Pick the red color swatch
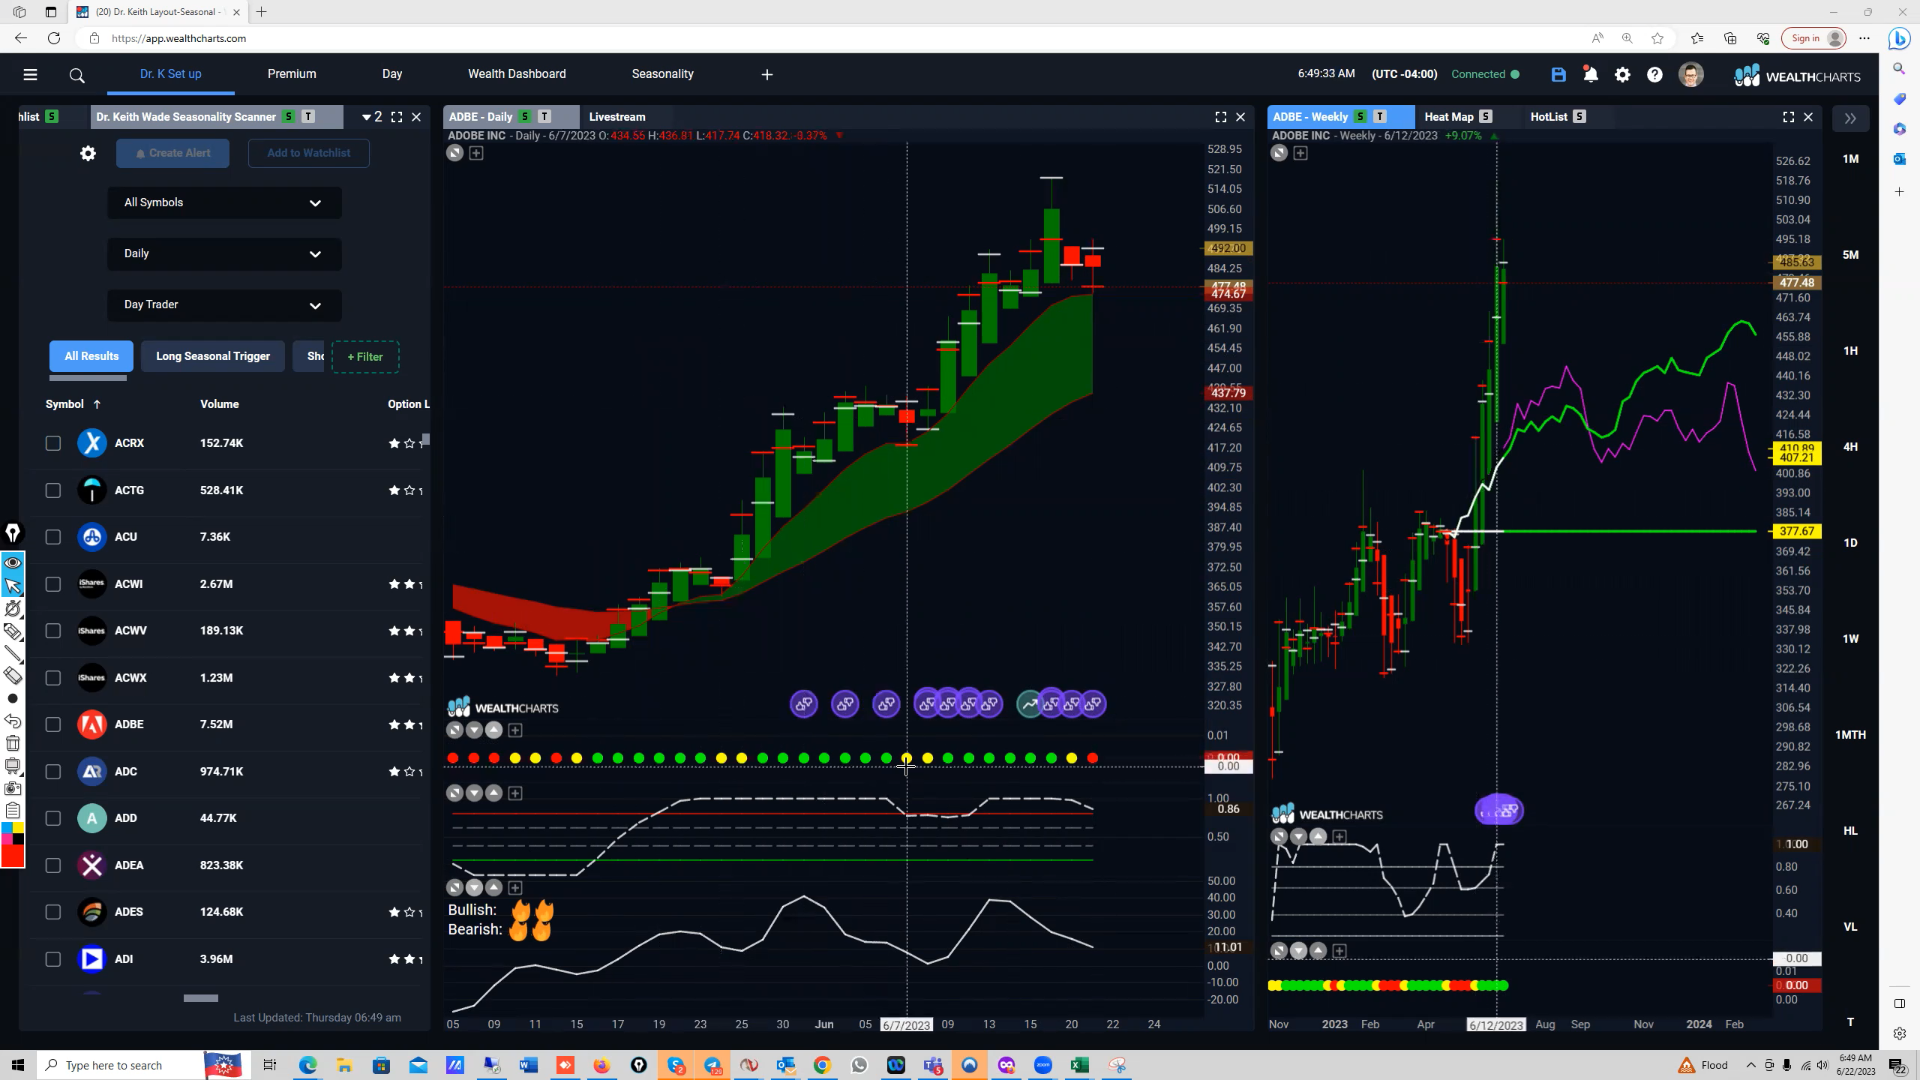 [x=13, y=856]
